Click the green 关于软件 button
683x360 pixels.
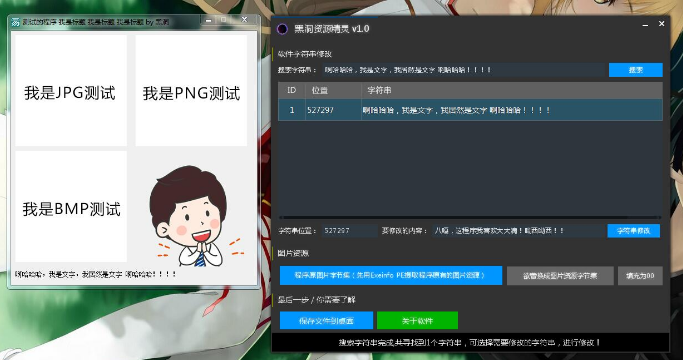coord(417,321)
